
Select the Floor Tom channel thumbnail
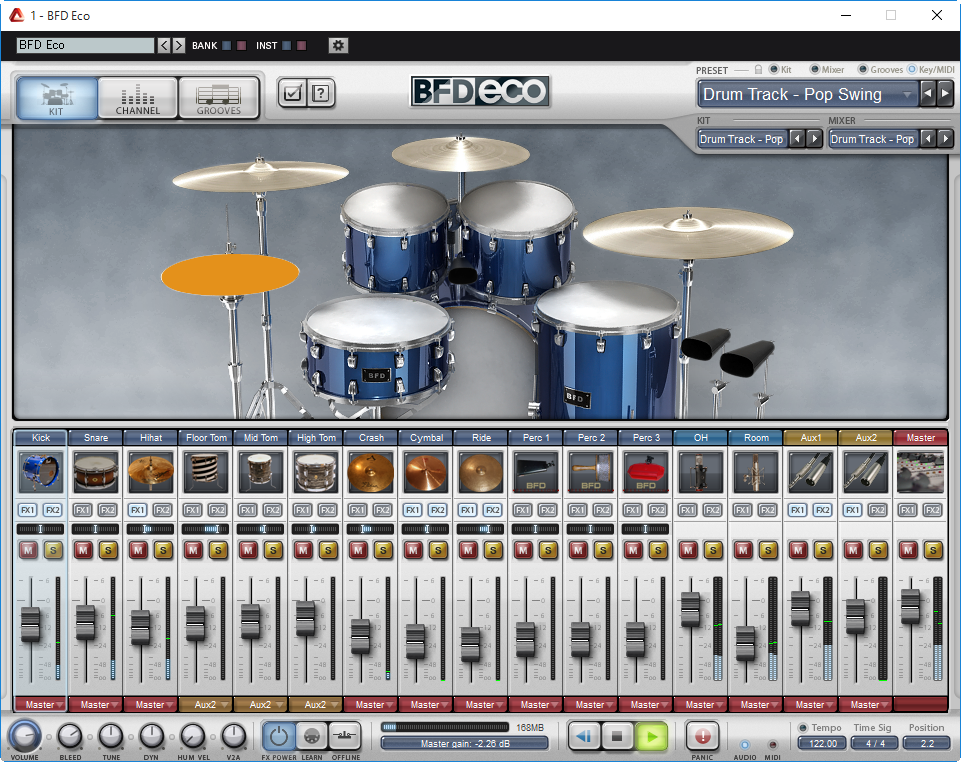pyautogui.click(x=206, y=471)
